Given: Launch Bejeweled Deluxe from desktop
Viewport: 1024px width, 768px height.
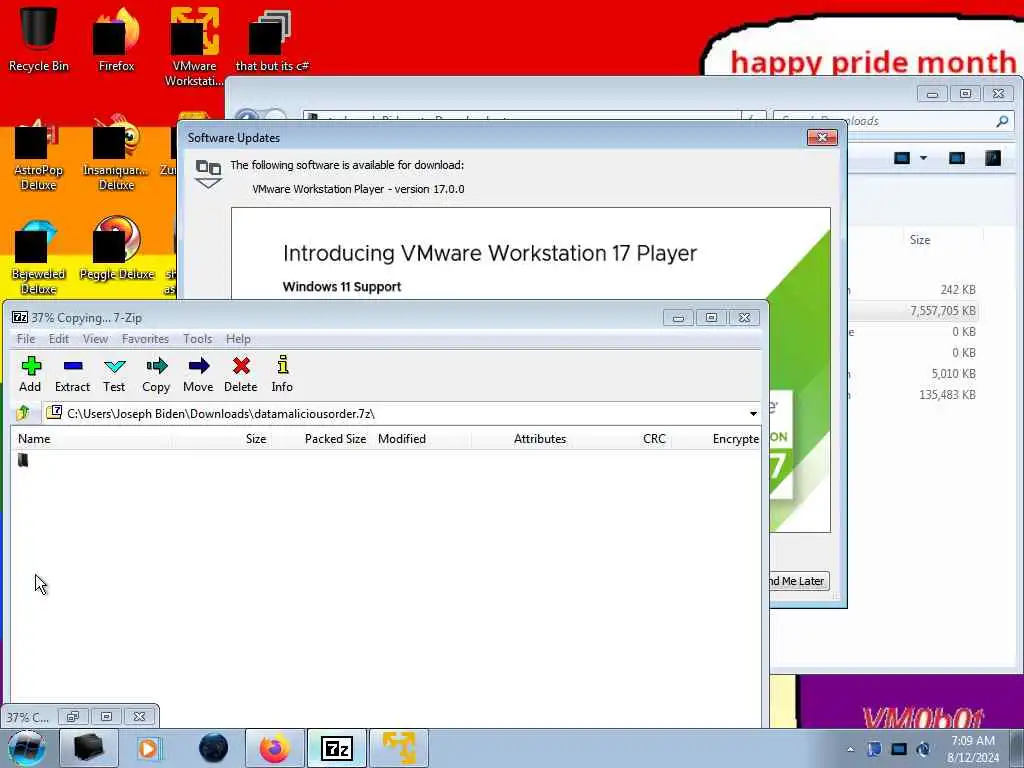Looking at the screenshot, I should tap(38, 259).
